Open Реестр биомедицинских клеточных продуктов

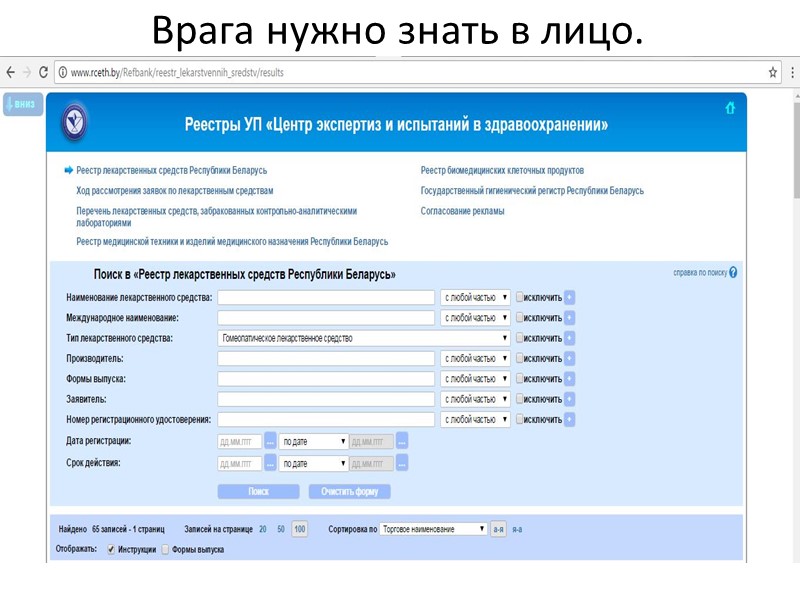[x=502, y=170]
